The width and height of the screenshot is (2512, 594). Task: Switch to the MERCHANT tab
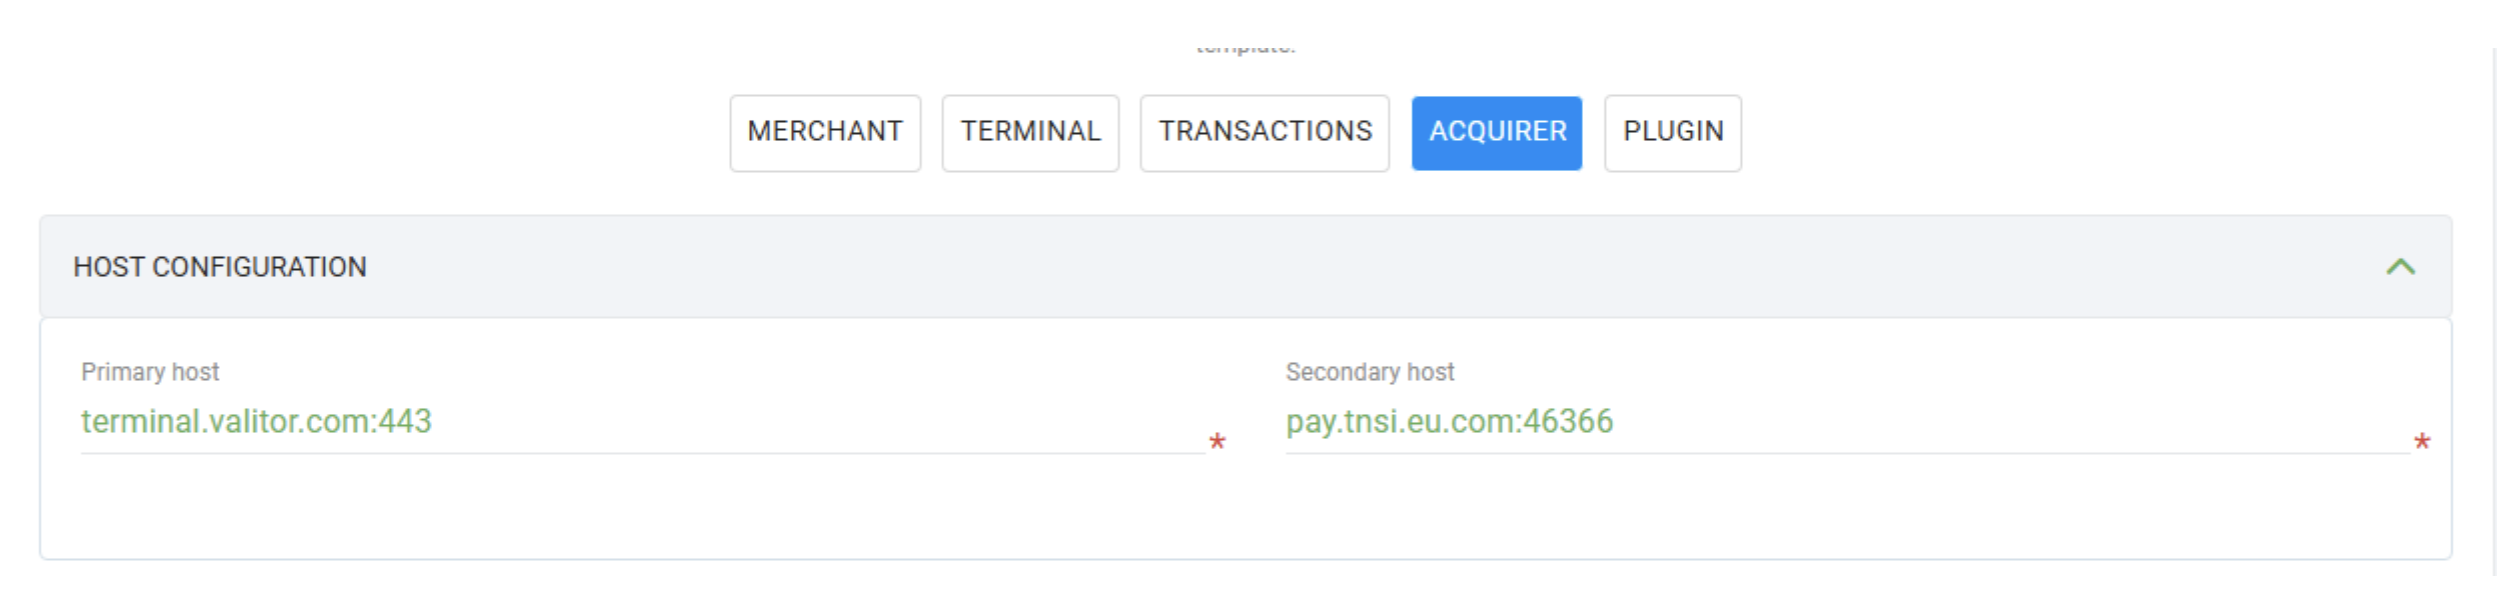(x=824, y=132)
